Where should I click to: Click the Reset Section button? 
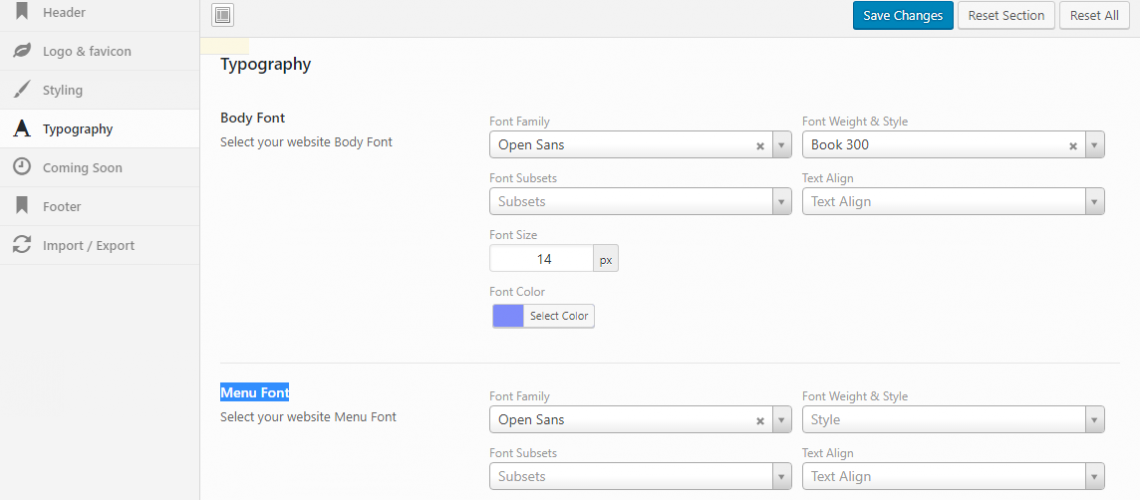click(1006, 15)
